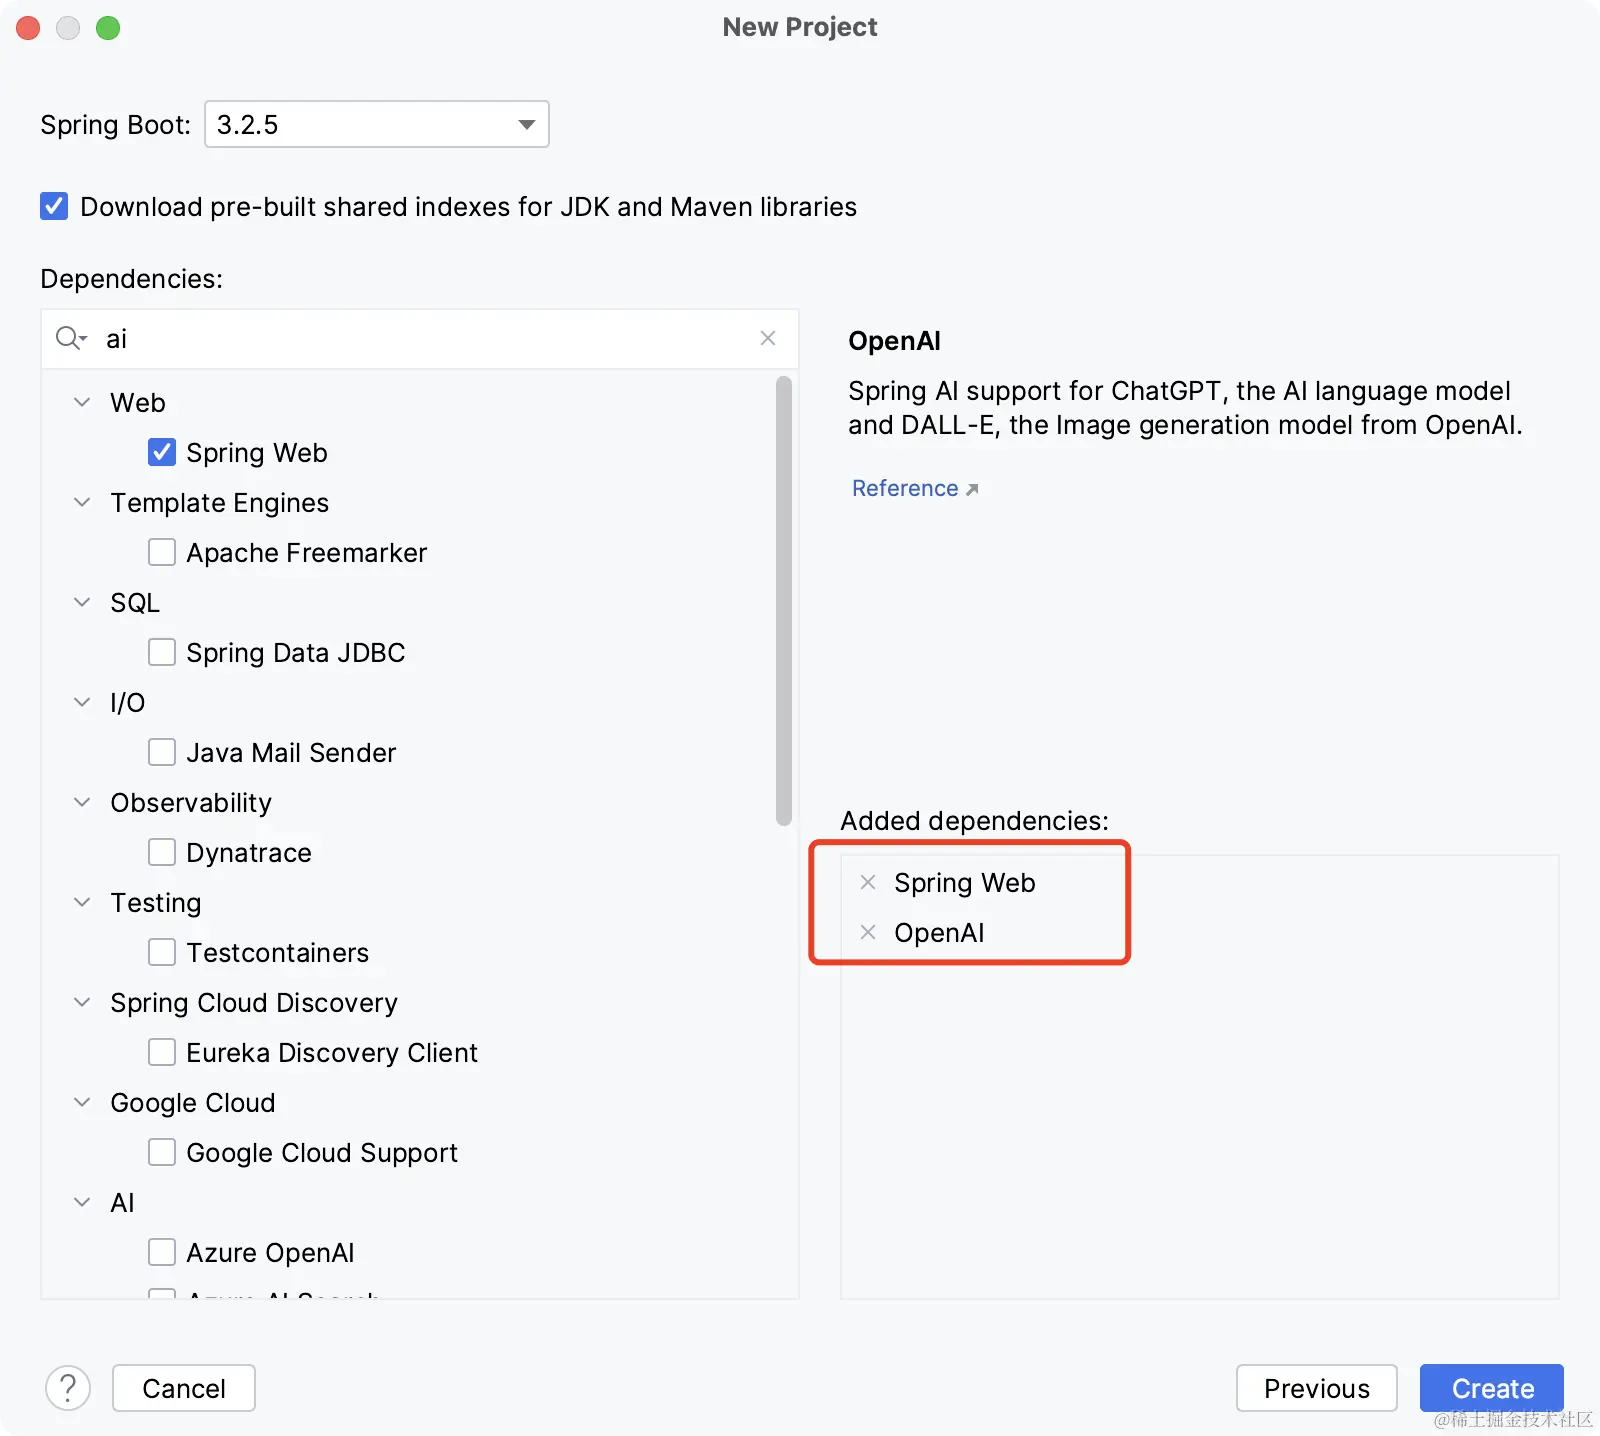Screen dimensions: 1600x1436
Task: Click the Spring Cloud Discovery category label
Action: pos(254,1002)
